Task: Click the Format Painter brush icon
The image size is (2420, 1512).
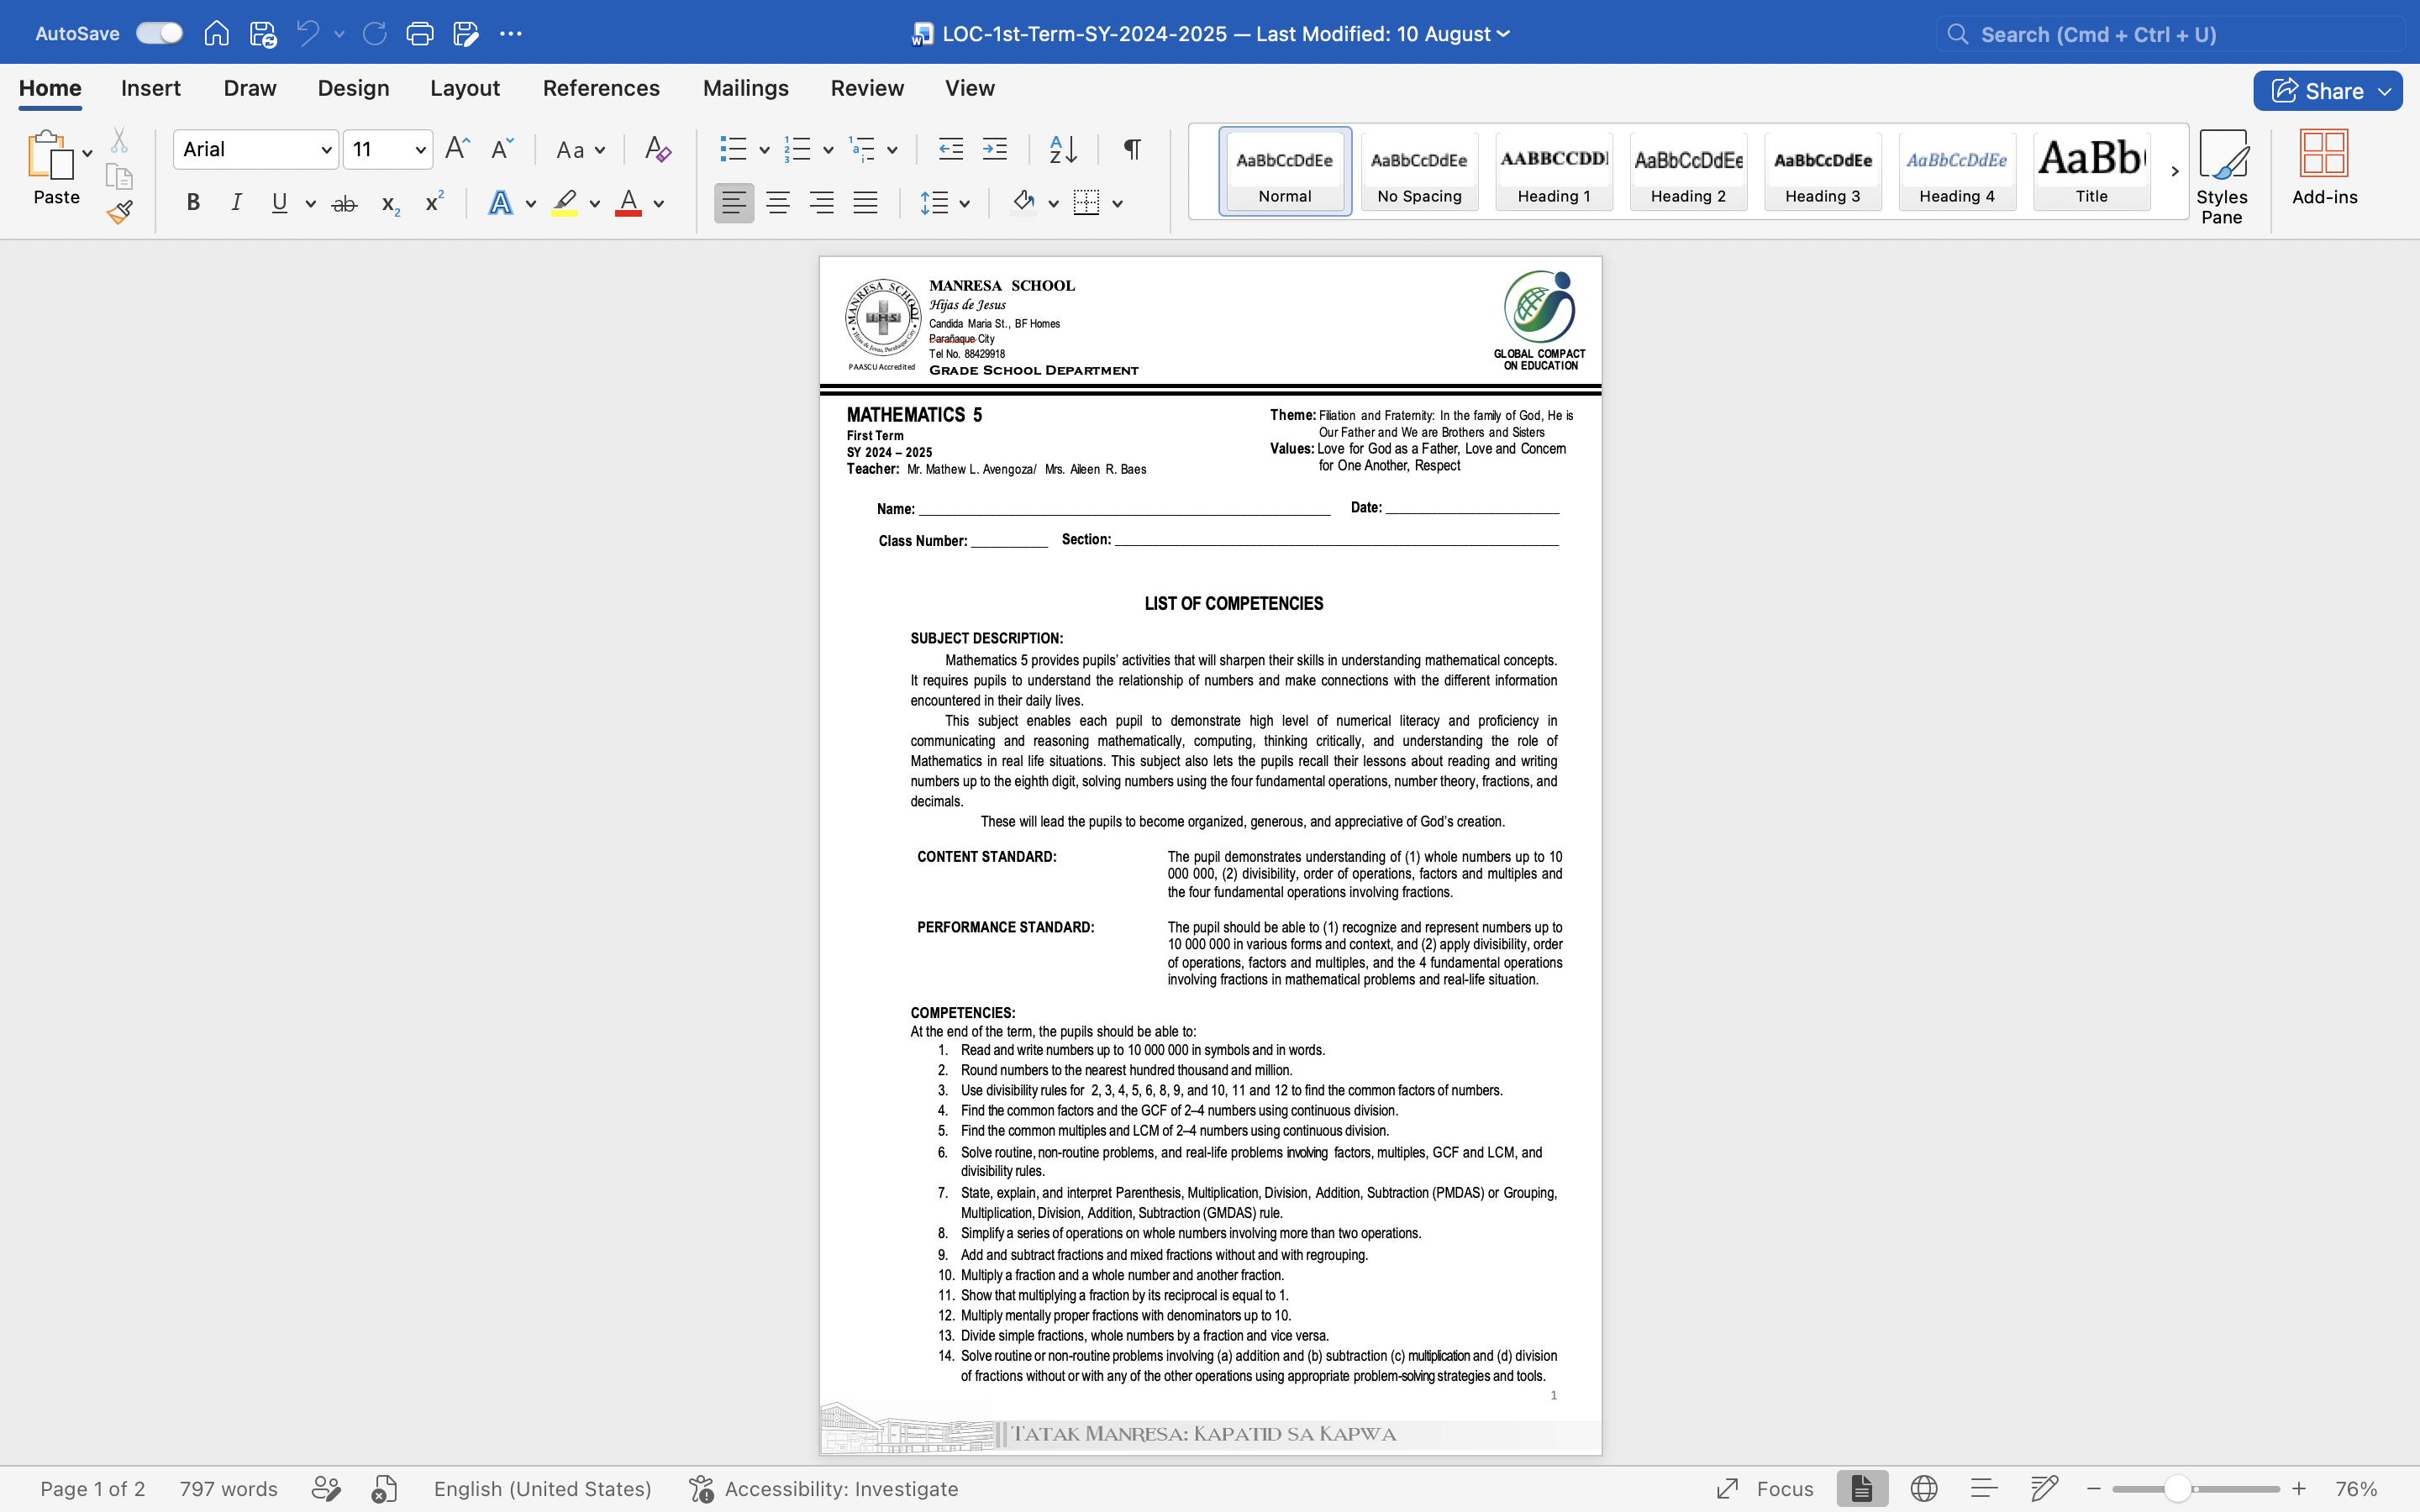Action: tap(120, 212)
